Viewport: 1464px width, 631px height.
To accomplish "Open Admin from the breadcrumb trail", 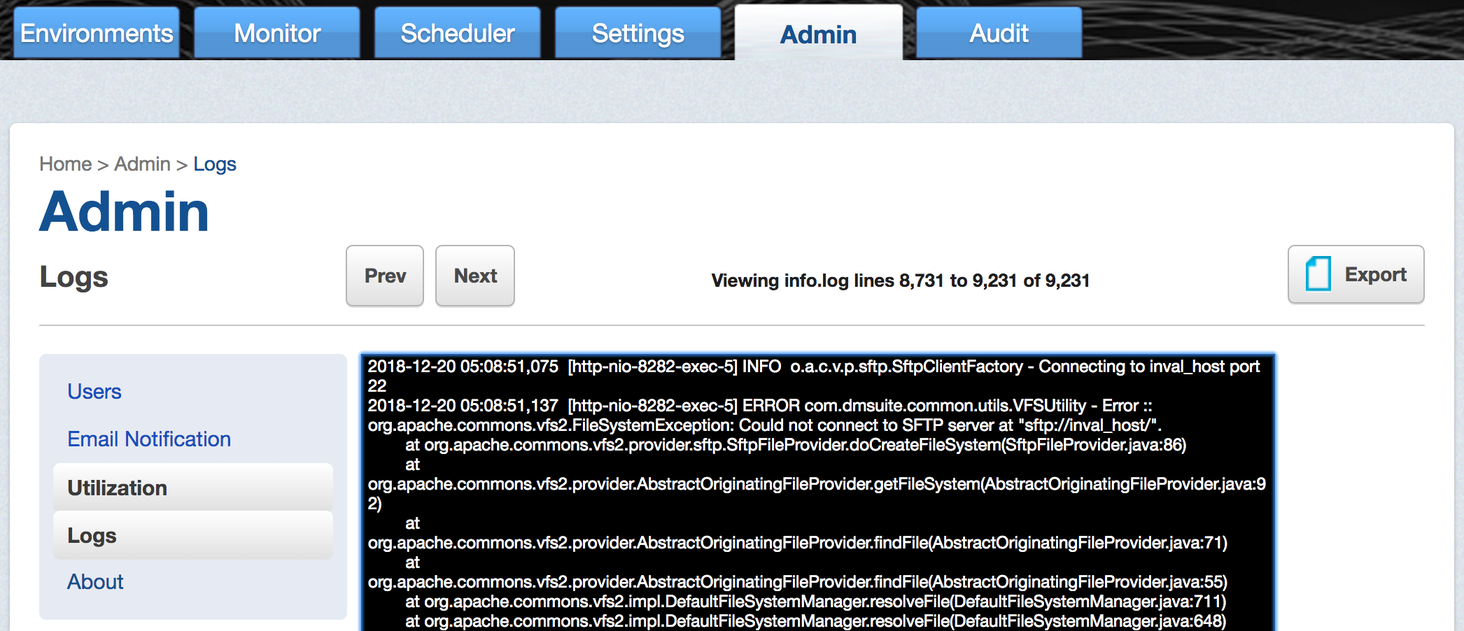I will pyautogui.click(x=142, y=164).
